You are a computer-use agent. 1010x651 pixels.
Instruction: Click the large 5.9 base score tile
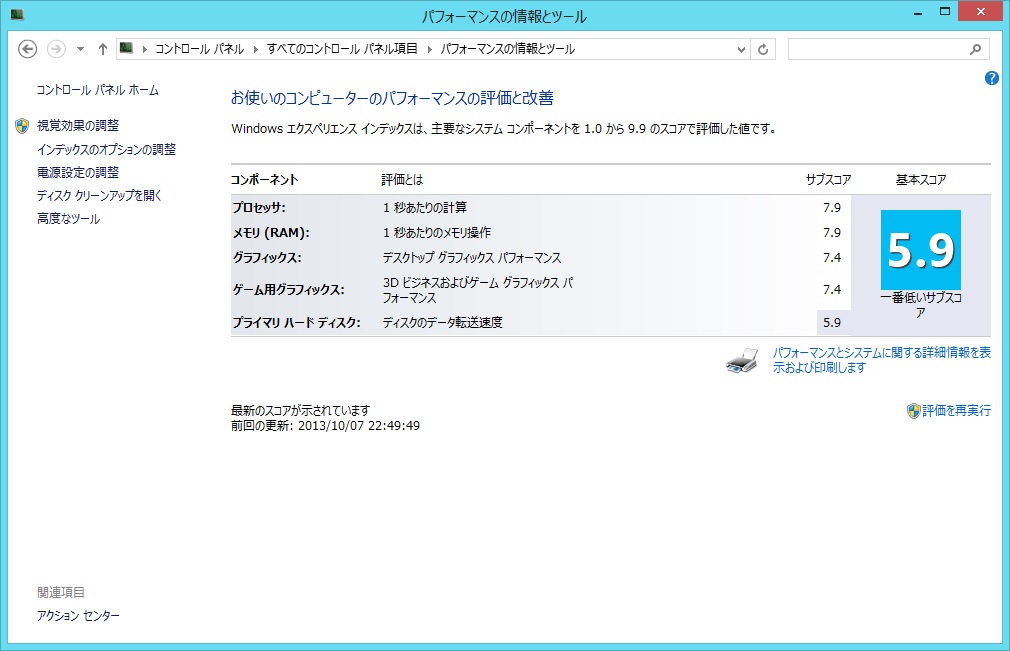[920, 250]
